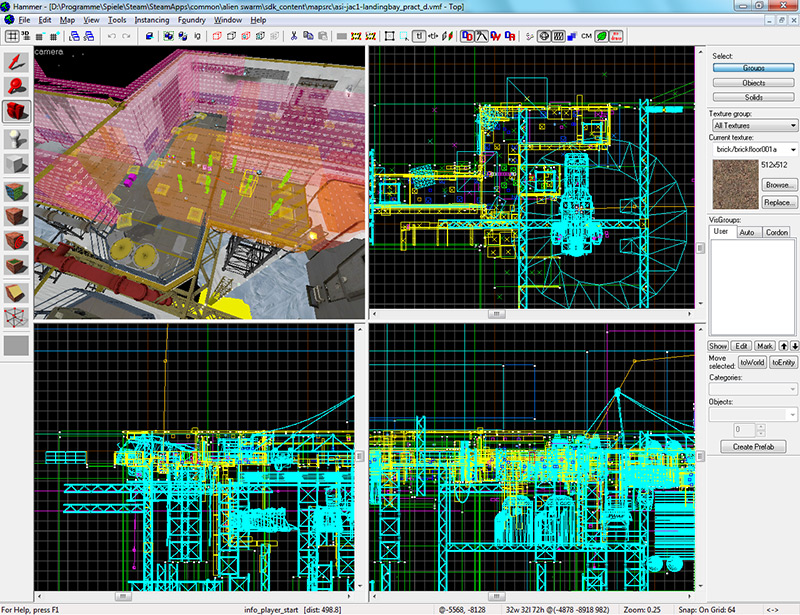Select the Apply Decals tool

click(16, 241)
